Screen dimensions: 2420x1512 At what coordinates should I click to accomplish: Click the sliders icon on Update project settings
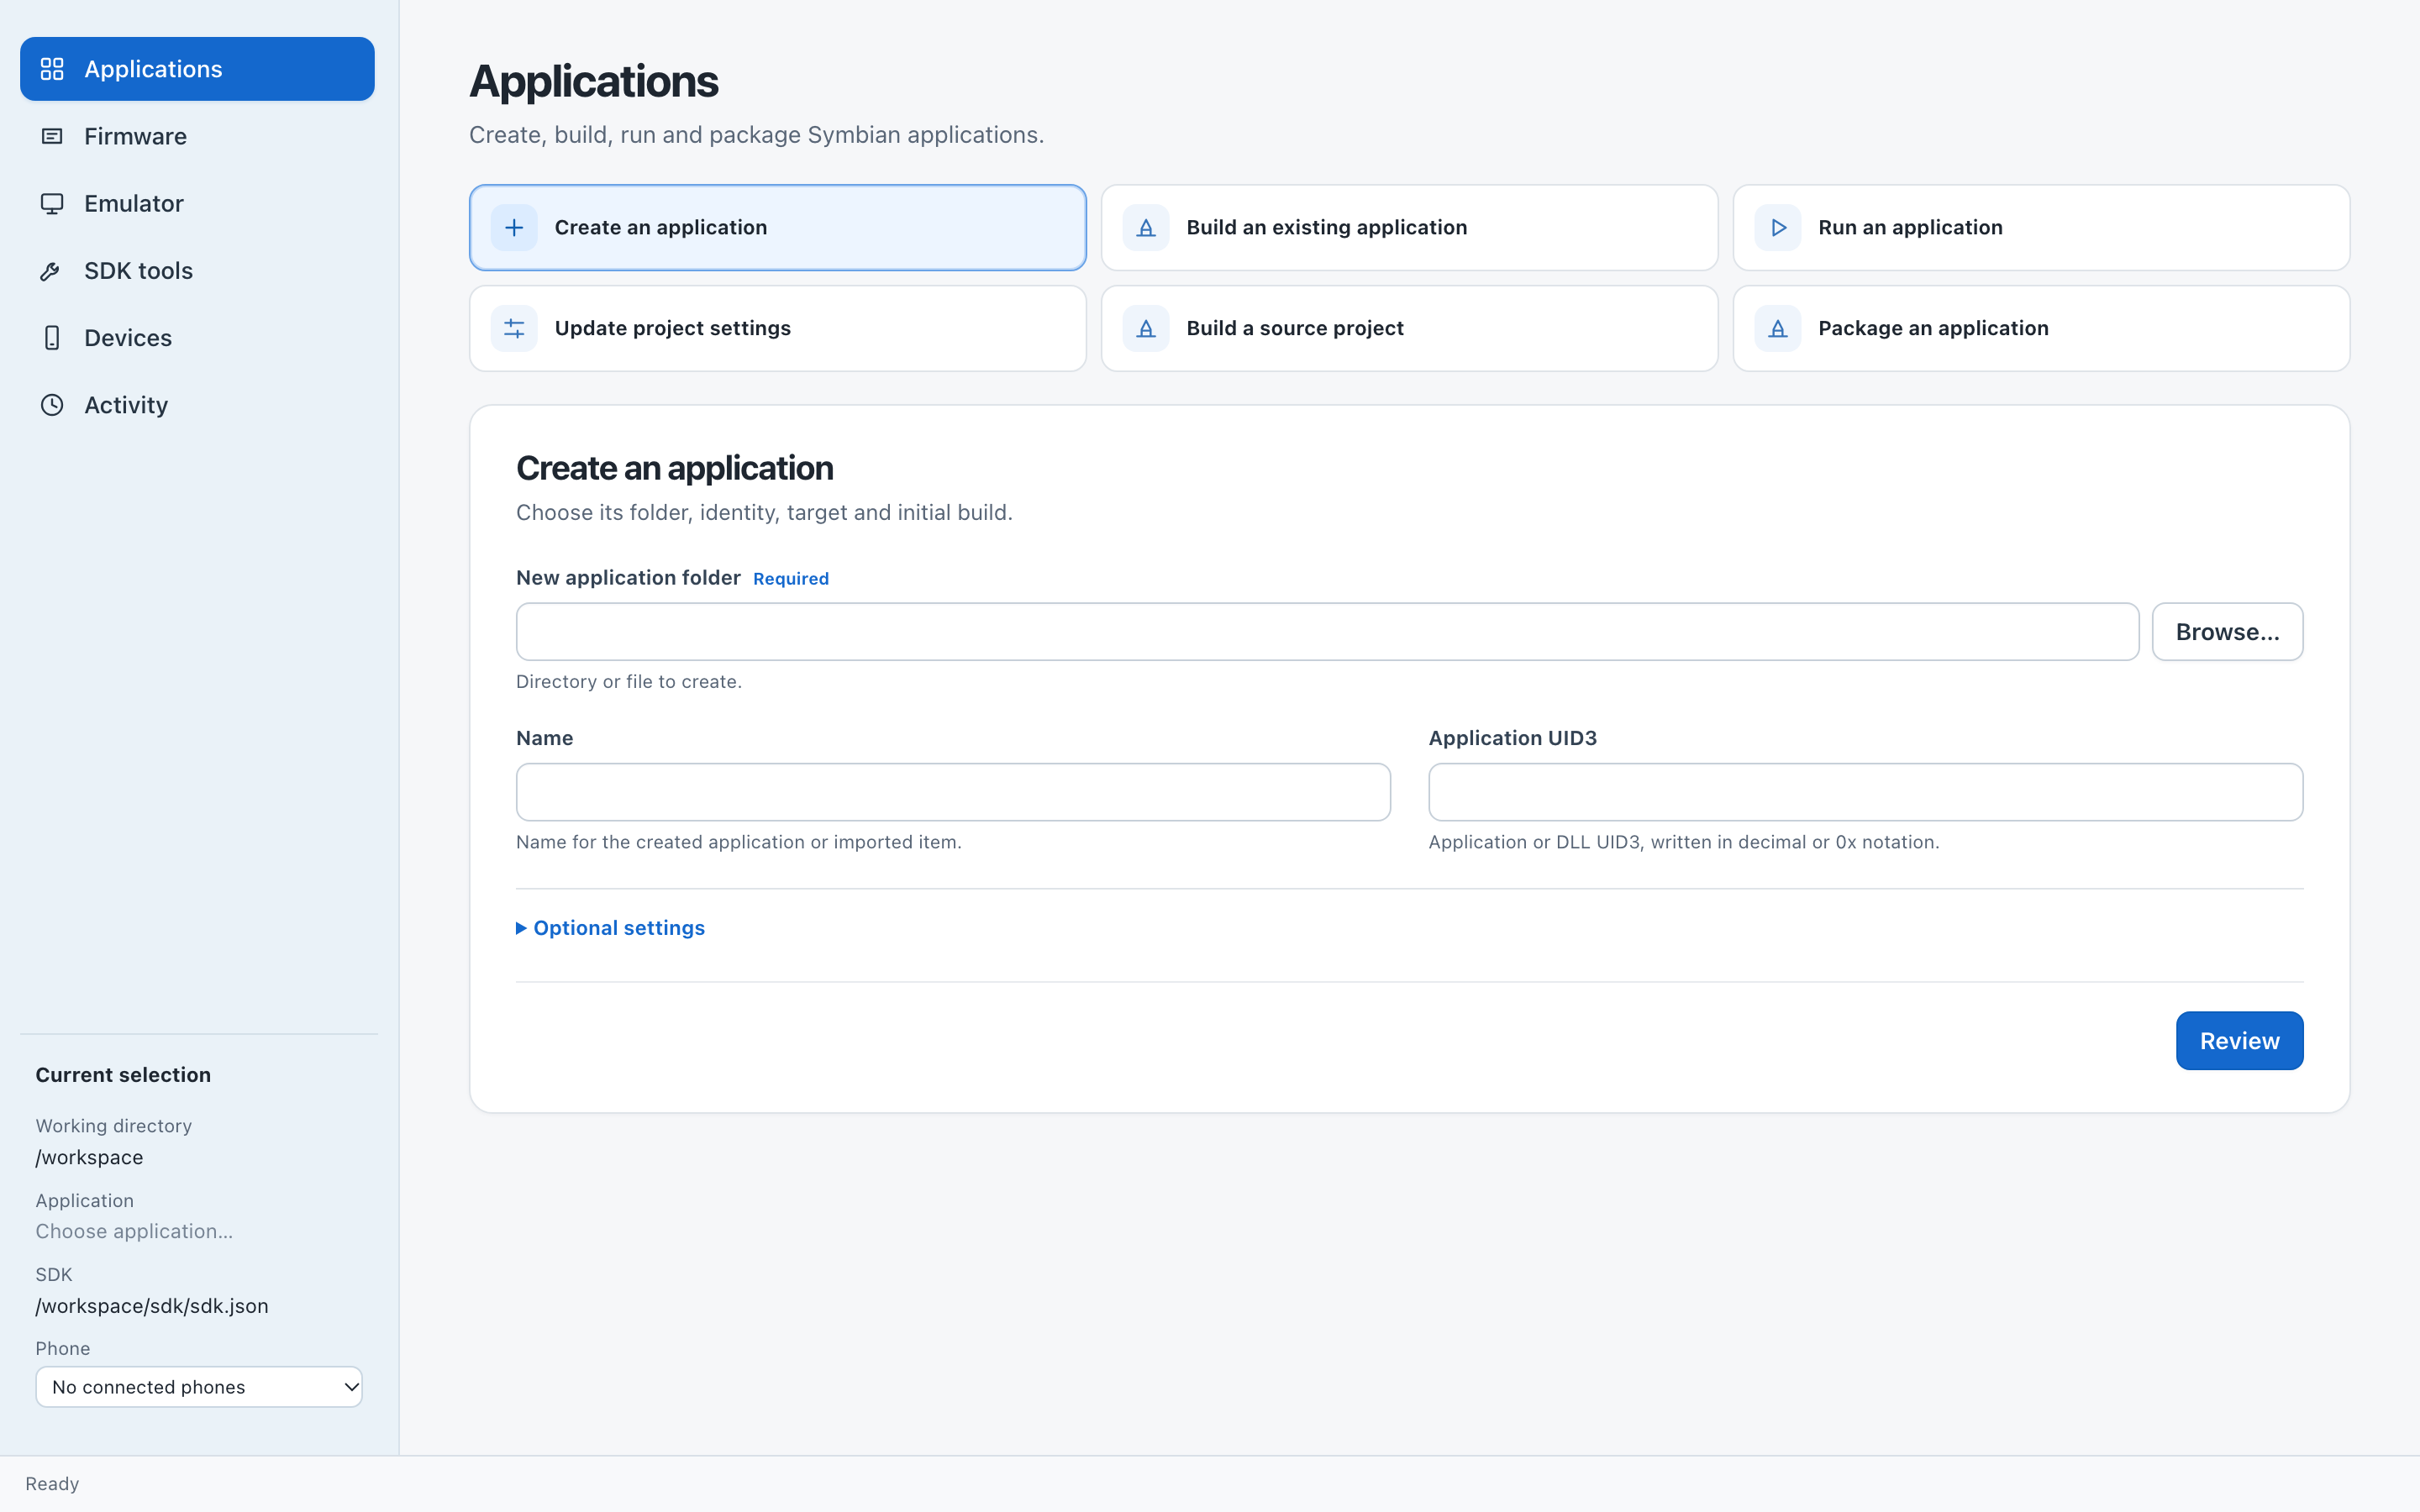[x=514, y=328]
